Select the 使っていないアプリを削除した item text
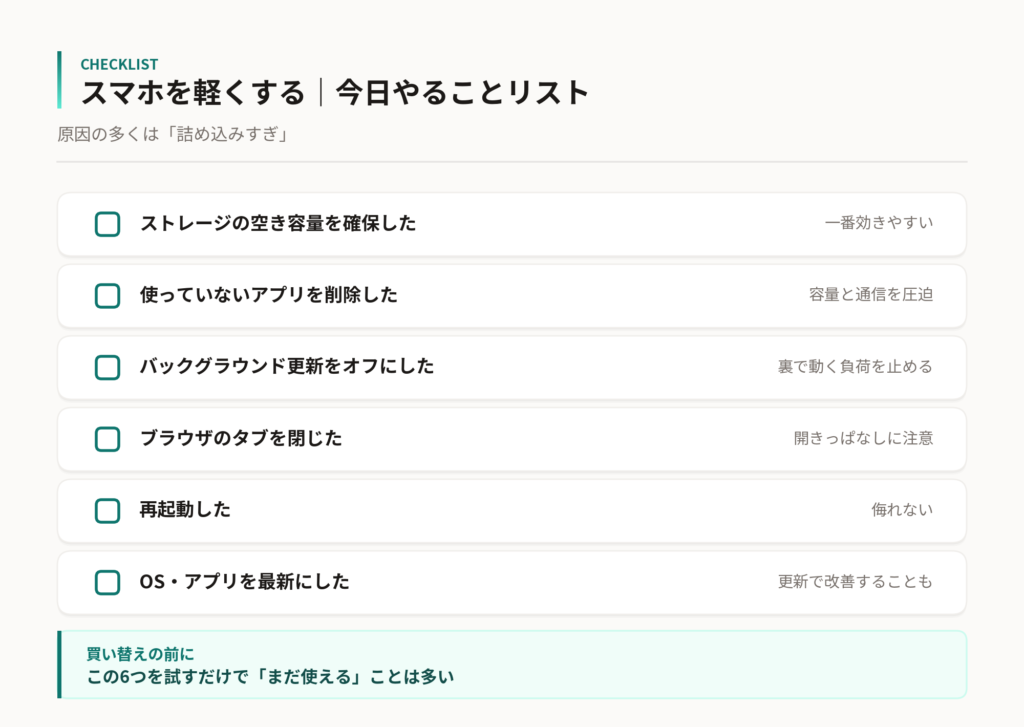The image size is (1024, 727). click(268, 295)
